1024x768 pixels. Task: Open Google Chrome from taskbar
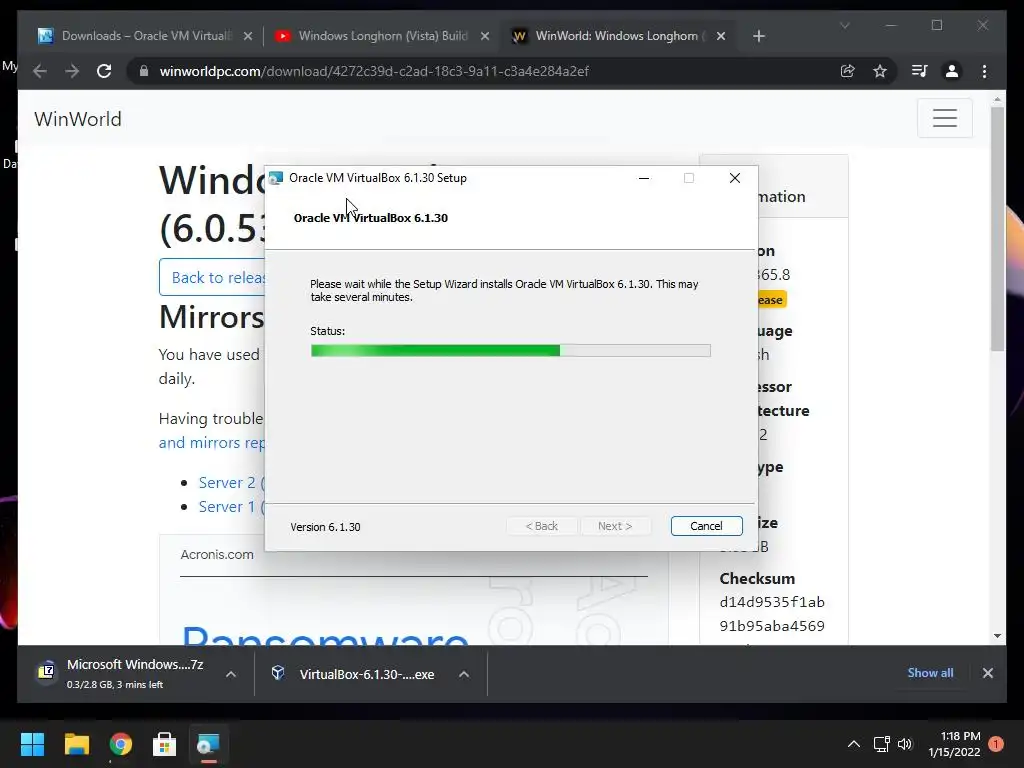(121, 744)
